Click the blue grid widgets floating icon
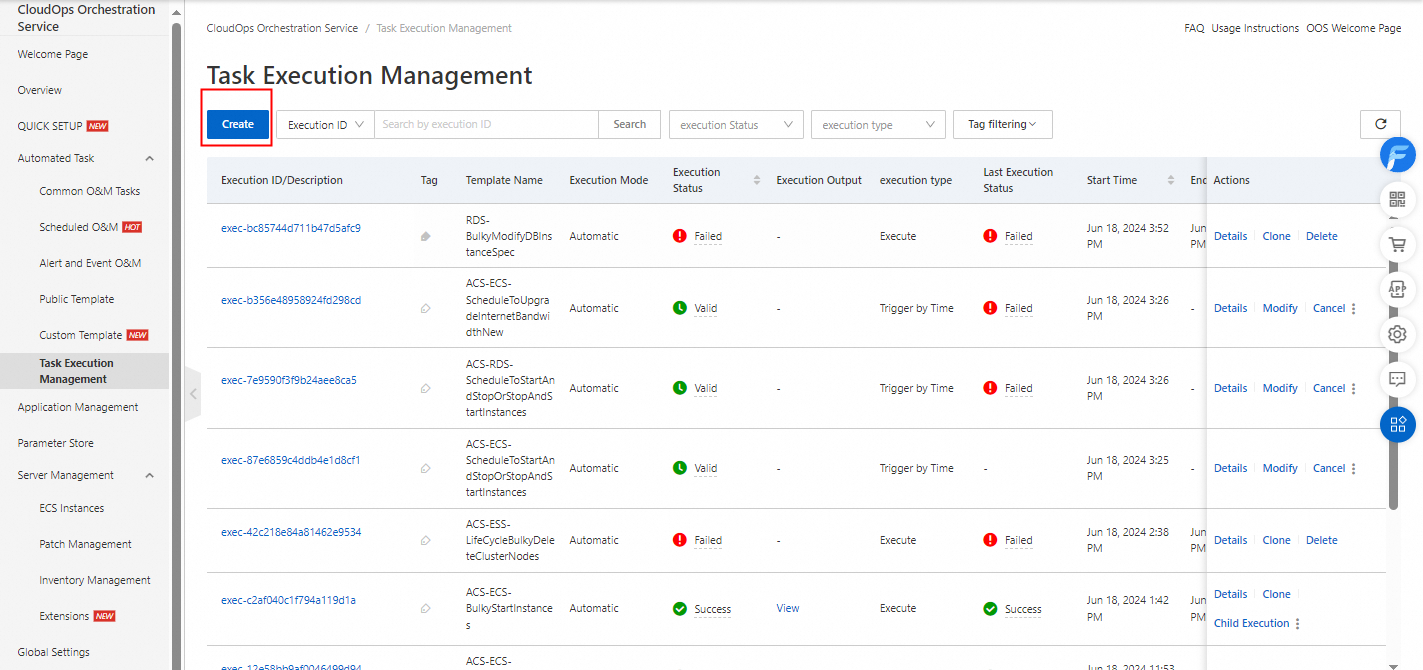Viewport: 1423px width, 670px height. (x=1397, y=424)
